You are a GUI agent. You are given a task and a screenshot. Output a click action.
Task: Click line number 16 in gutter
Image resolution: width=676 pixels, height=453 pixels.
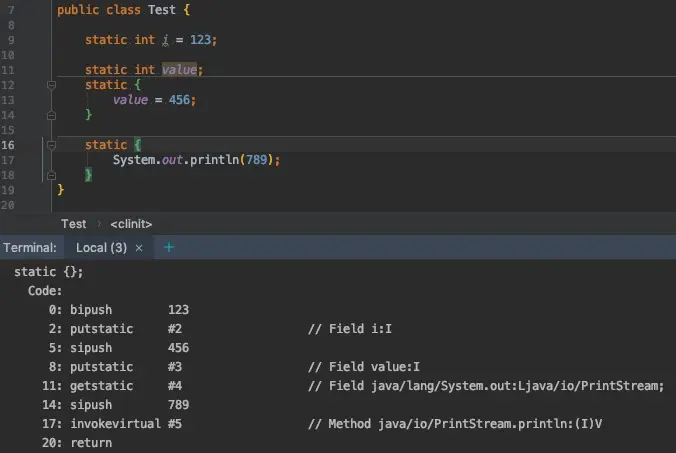[8, 145]
